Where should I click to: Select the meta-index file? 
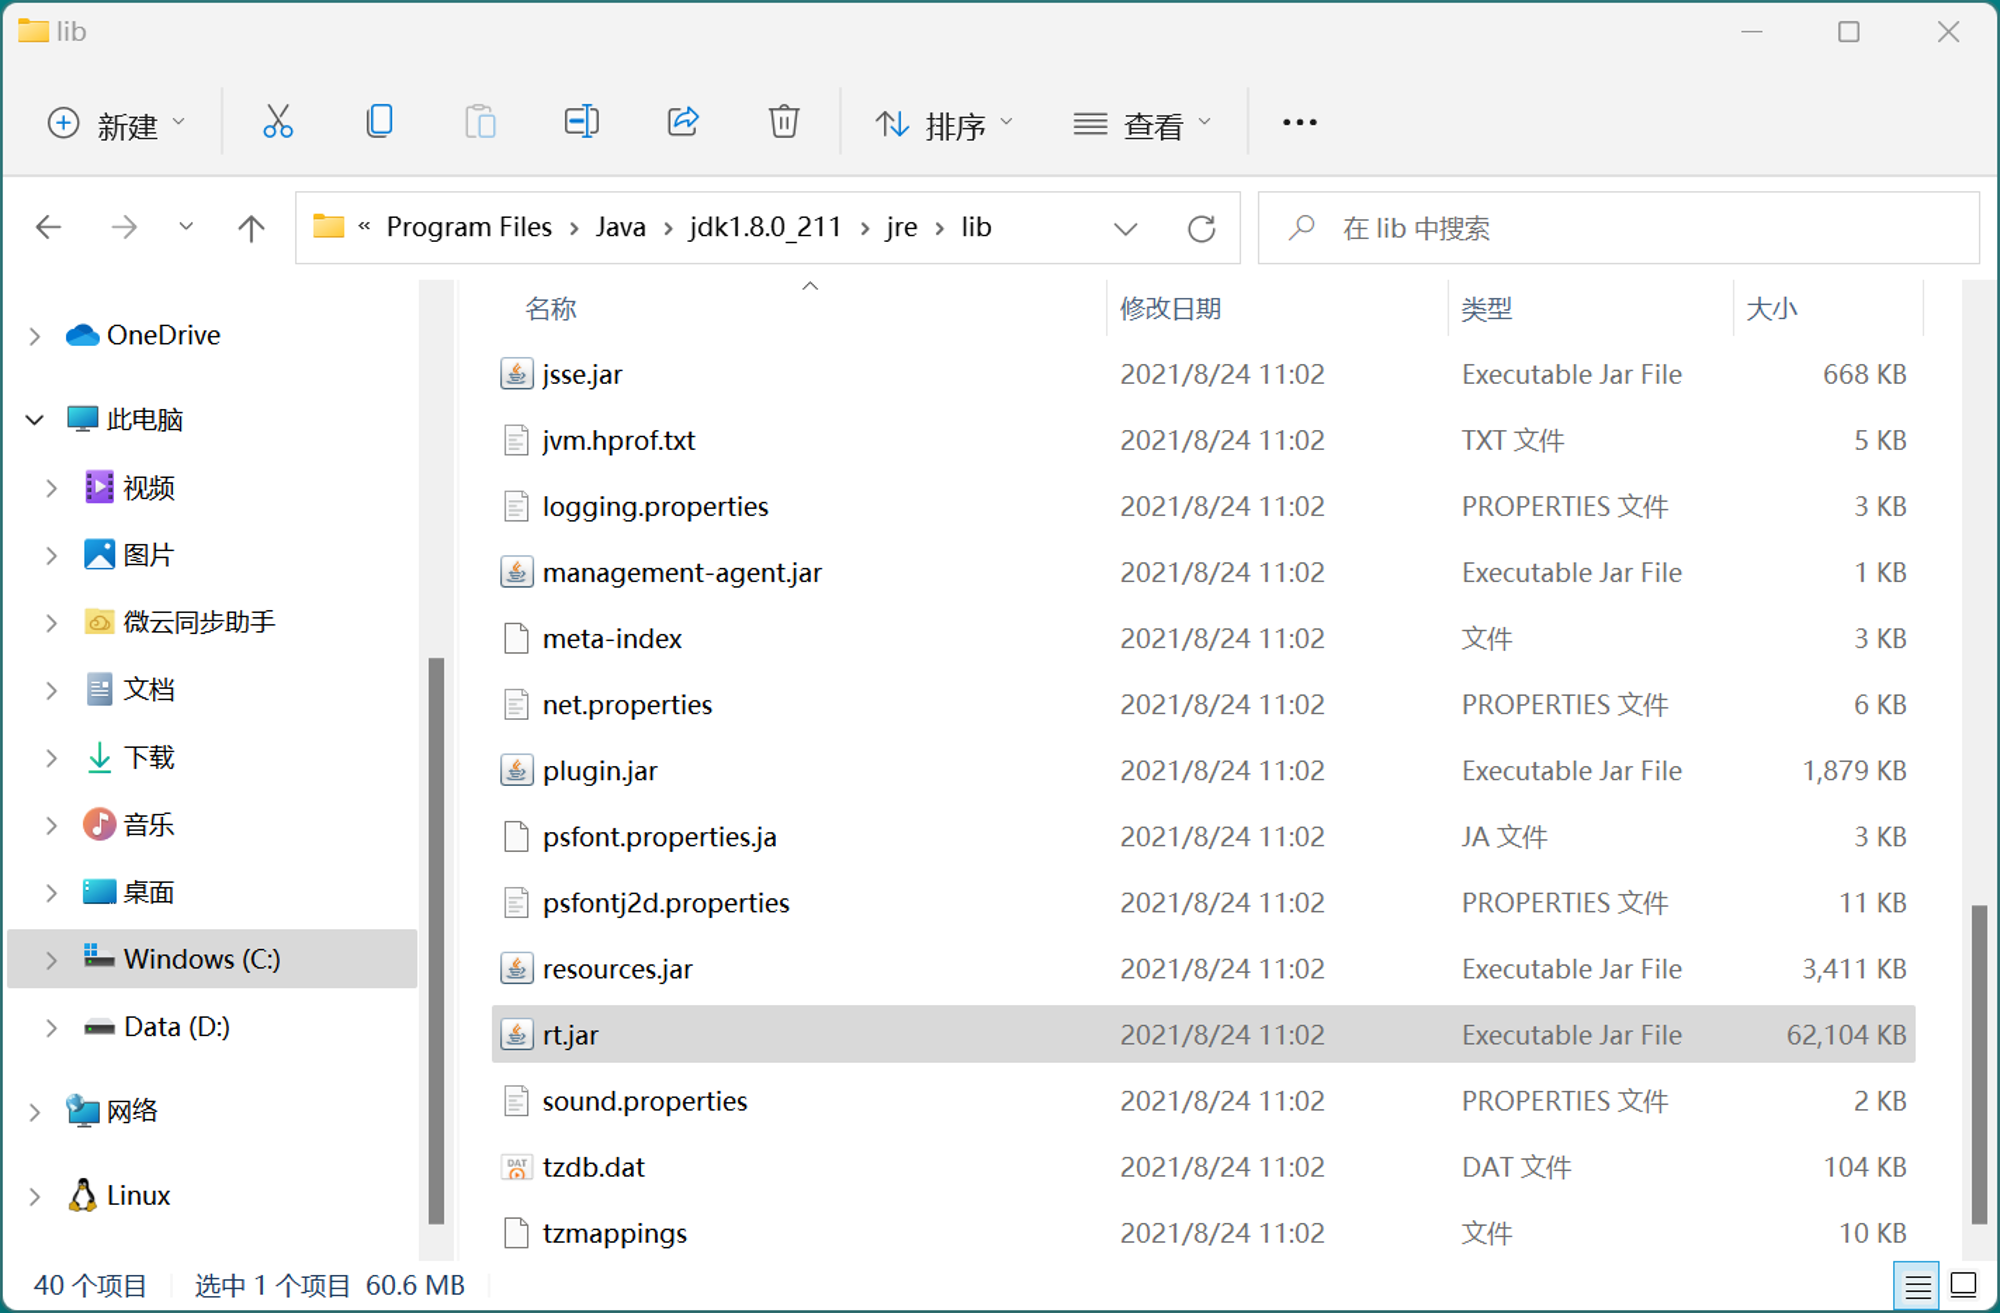coord(612,639)
